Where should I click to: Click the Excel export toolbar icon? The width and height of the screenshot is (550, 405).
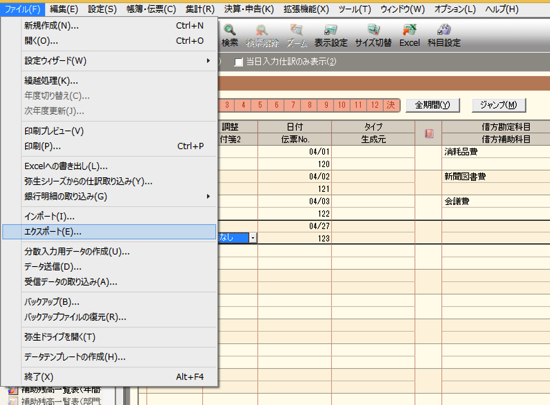click(x=409, y=35)
